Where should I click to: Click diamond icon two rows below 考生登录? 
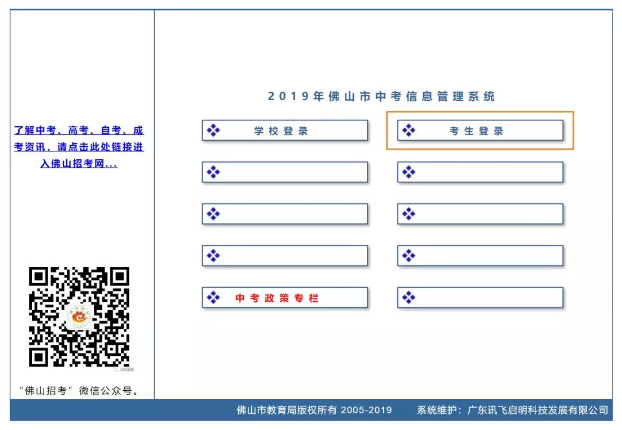point(408,214)
